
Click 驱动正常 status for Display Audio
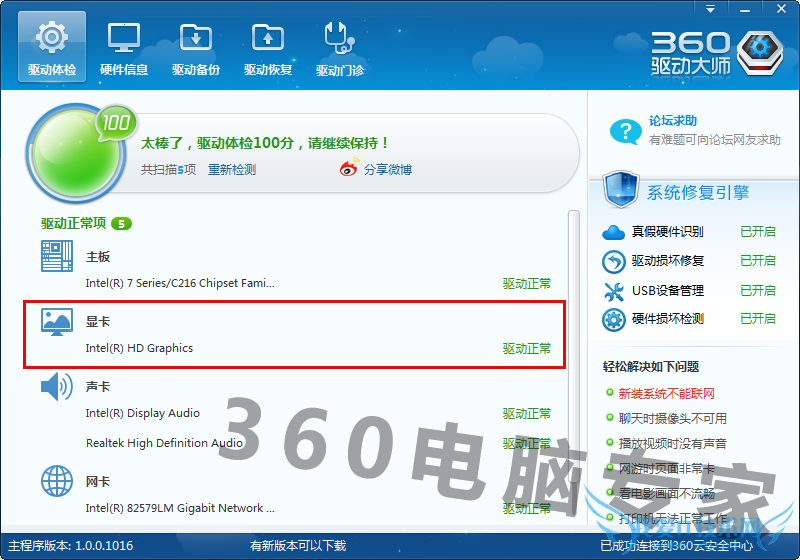[x=527, y=414]
